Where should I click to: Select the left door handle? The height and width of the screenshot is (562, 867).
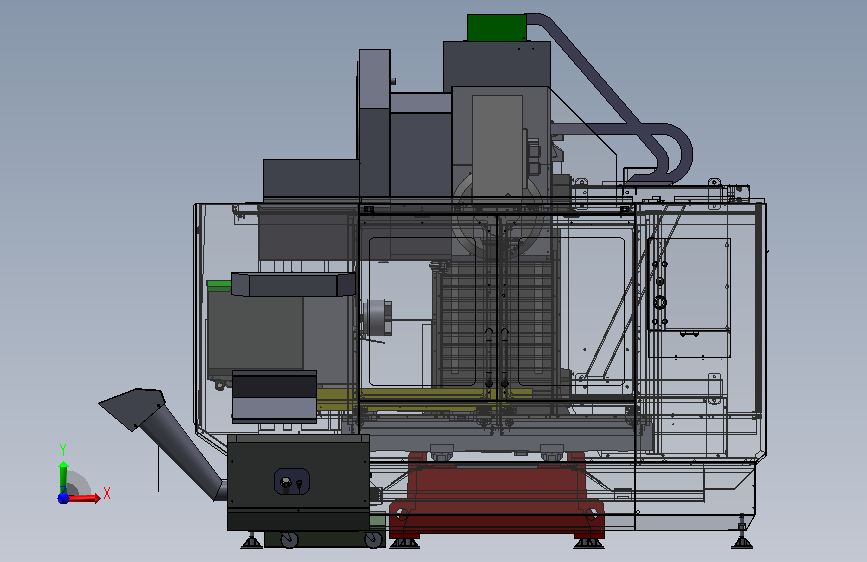489,358
